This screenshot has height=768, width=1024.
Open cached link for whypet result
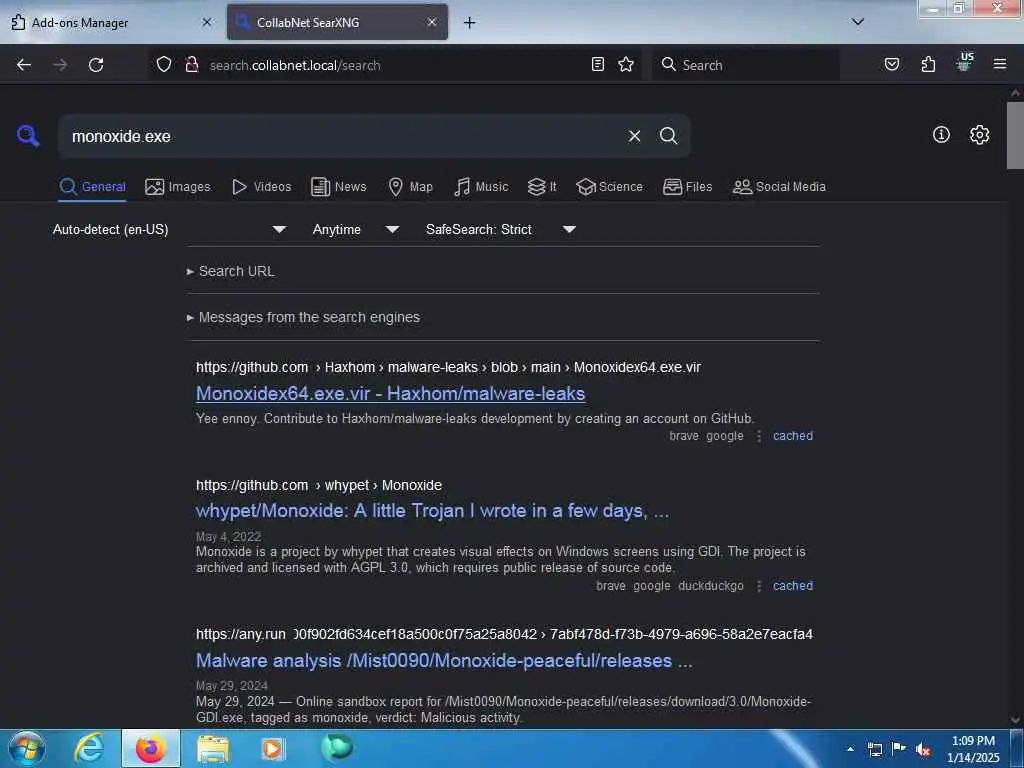pyautogui.click(x=793, y=586)
